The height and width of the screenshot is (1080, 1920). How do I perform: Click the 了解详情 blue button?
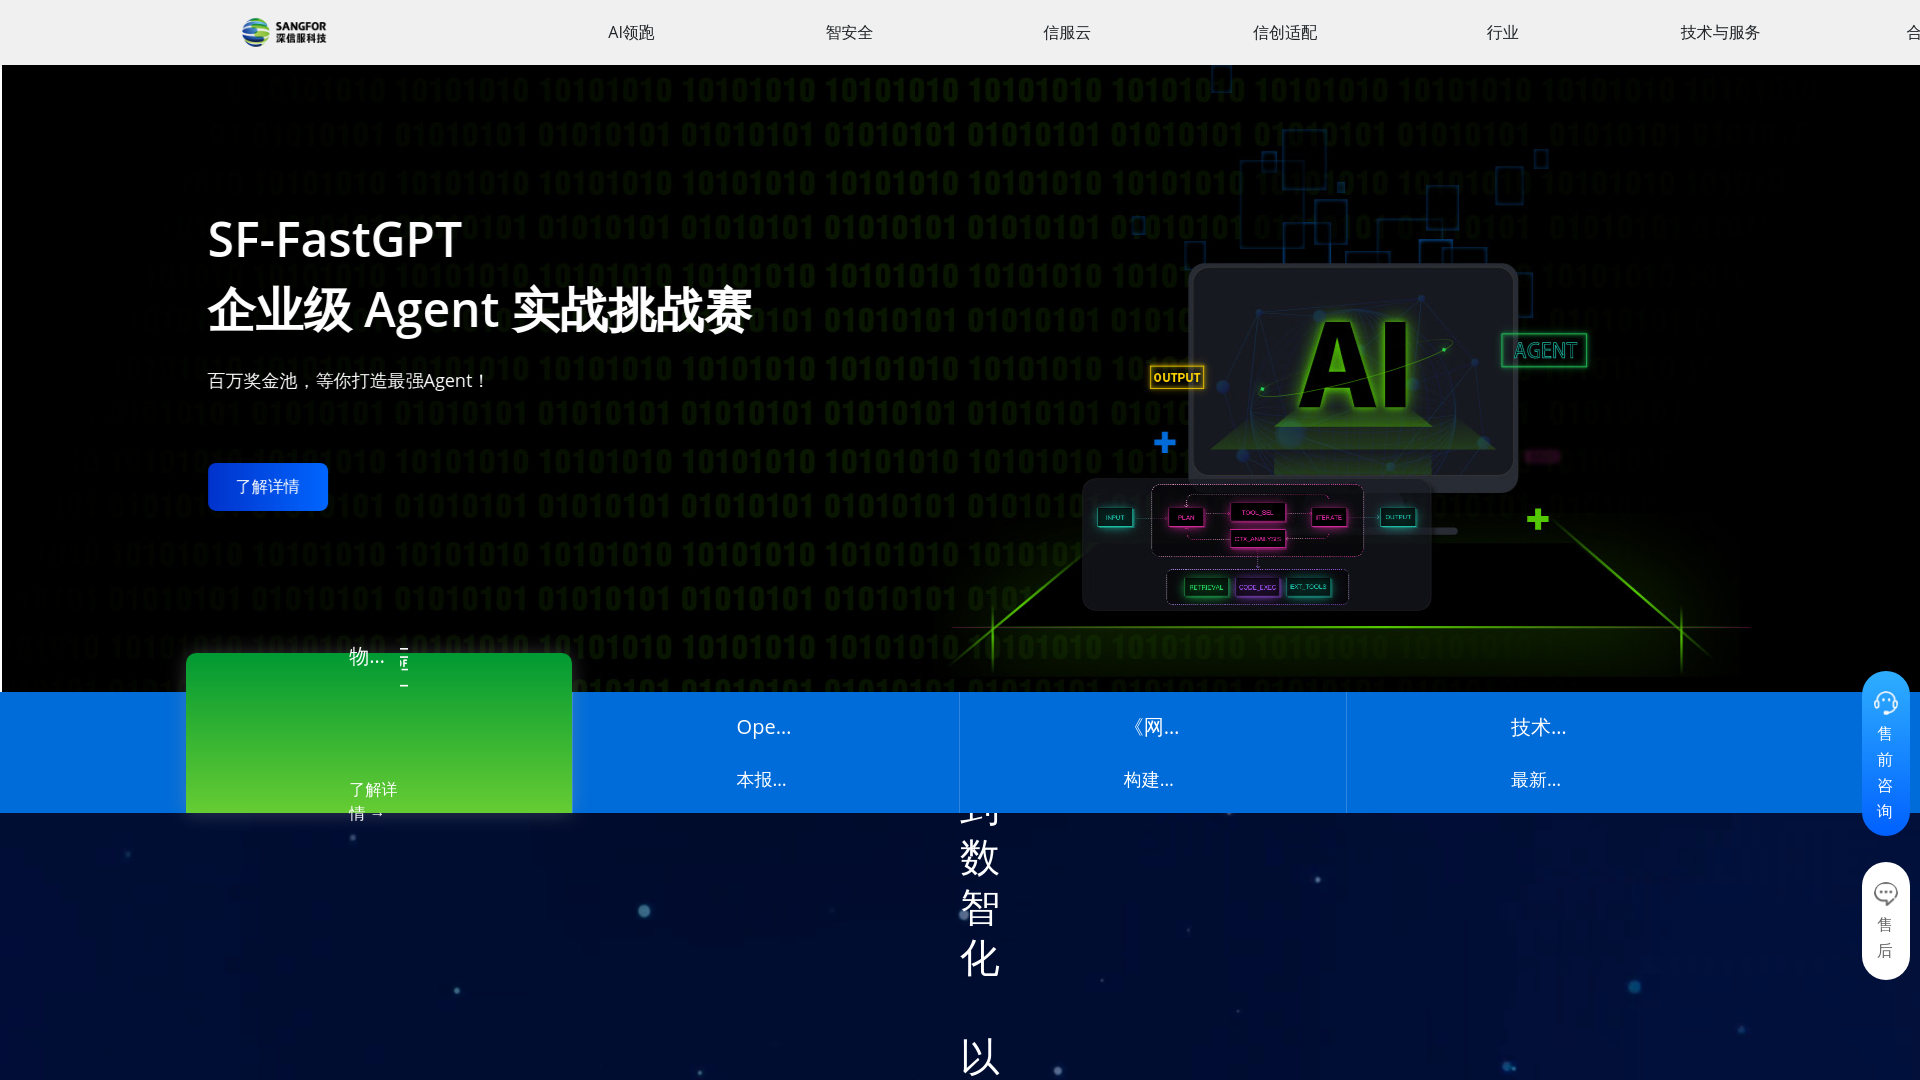(268, 487)
